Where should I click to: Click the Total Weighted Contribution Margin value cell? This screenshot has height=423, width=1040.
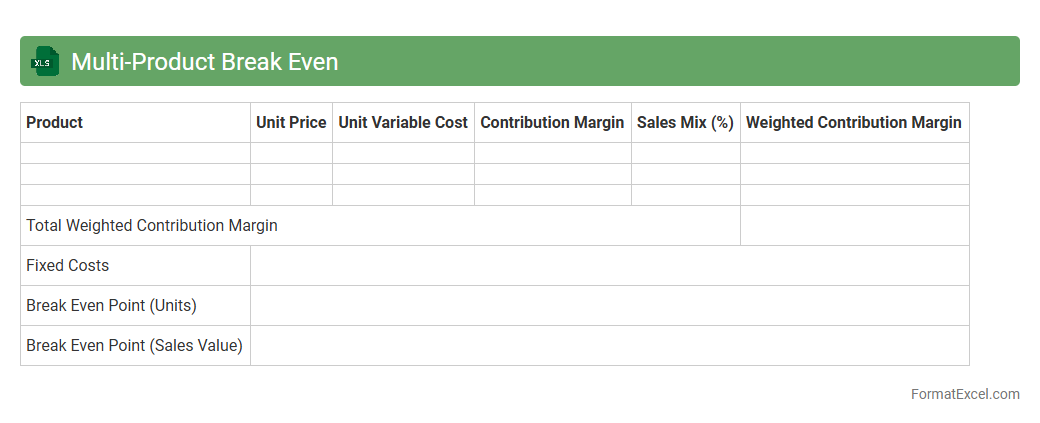tap(854, 225)
